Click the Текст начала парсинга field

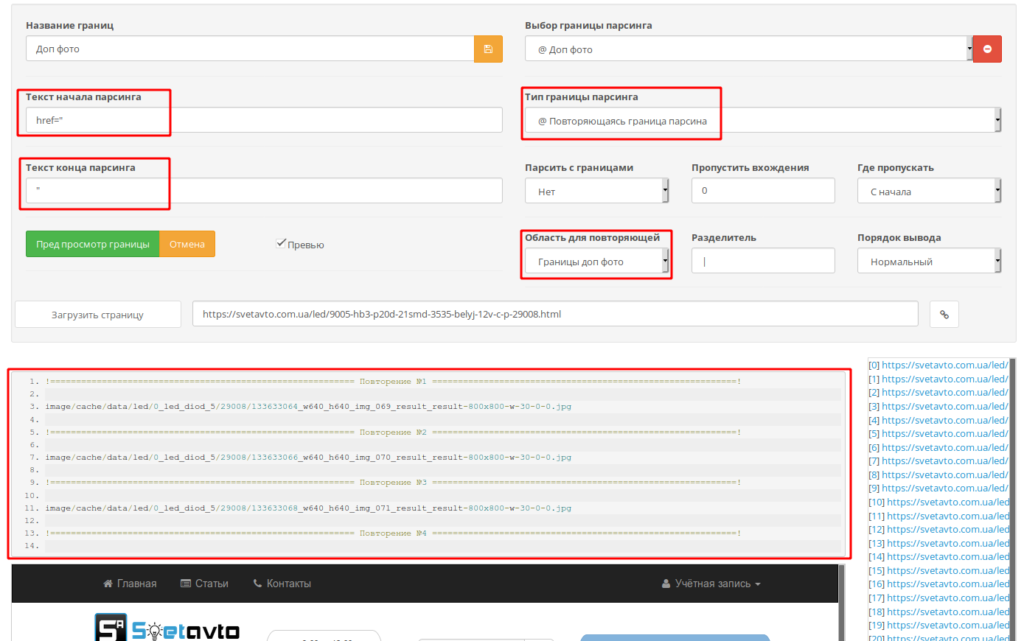tap(264, 120)
